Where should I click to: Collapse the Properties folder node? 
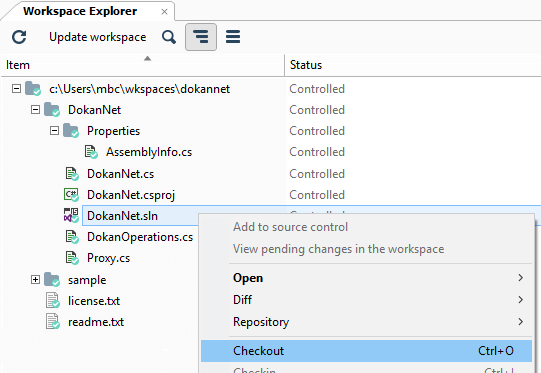54,131
